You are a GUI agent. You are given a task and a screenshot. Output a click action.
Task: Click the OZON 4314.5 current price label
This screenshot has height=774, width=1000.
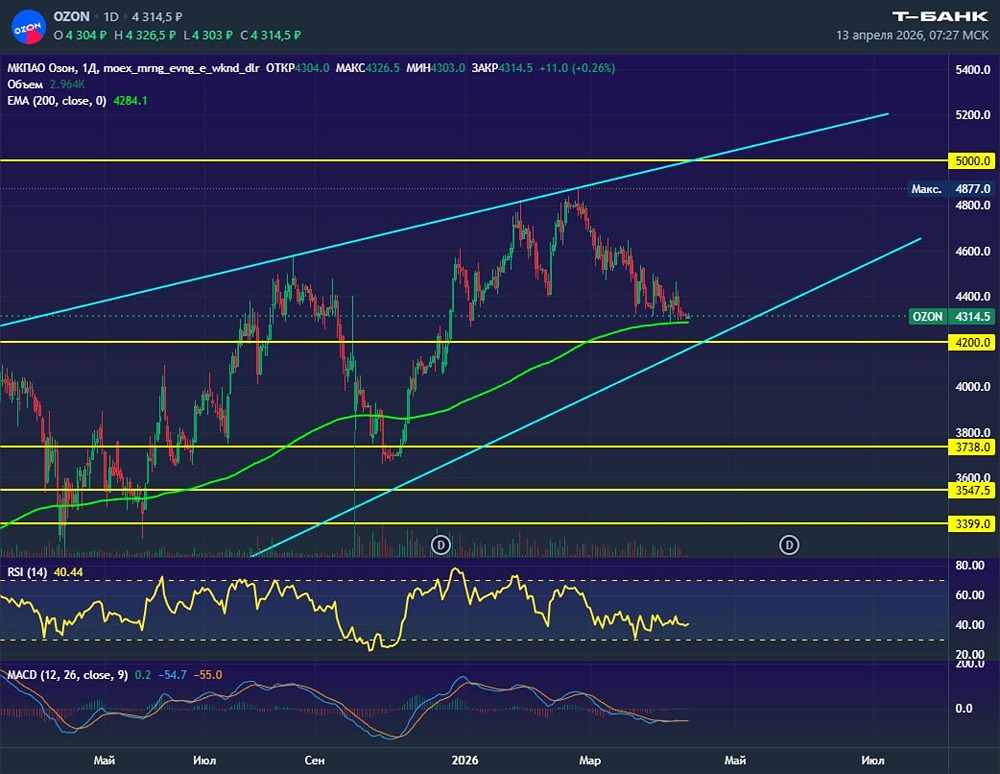pos(951,316)
